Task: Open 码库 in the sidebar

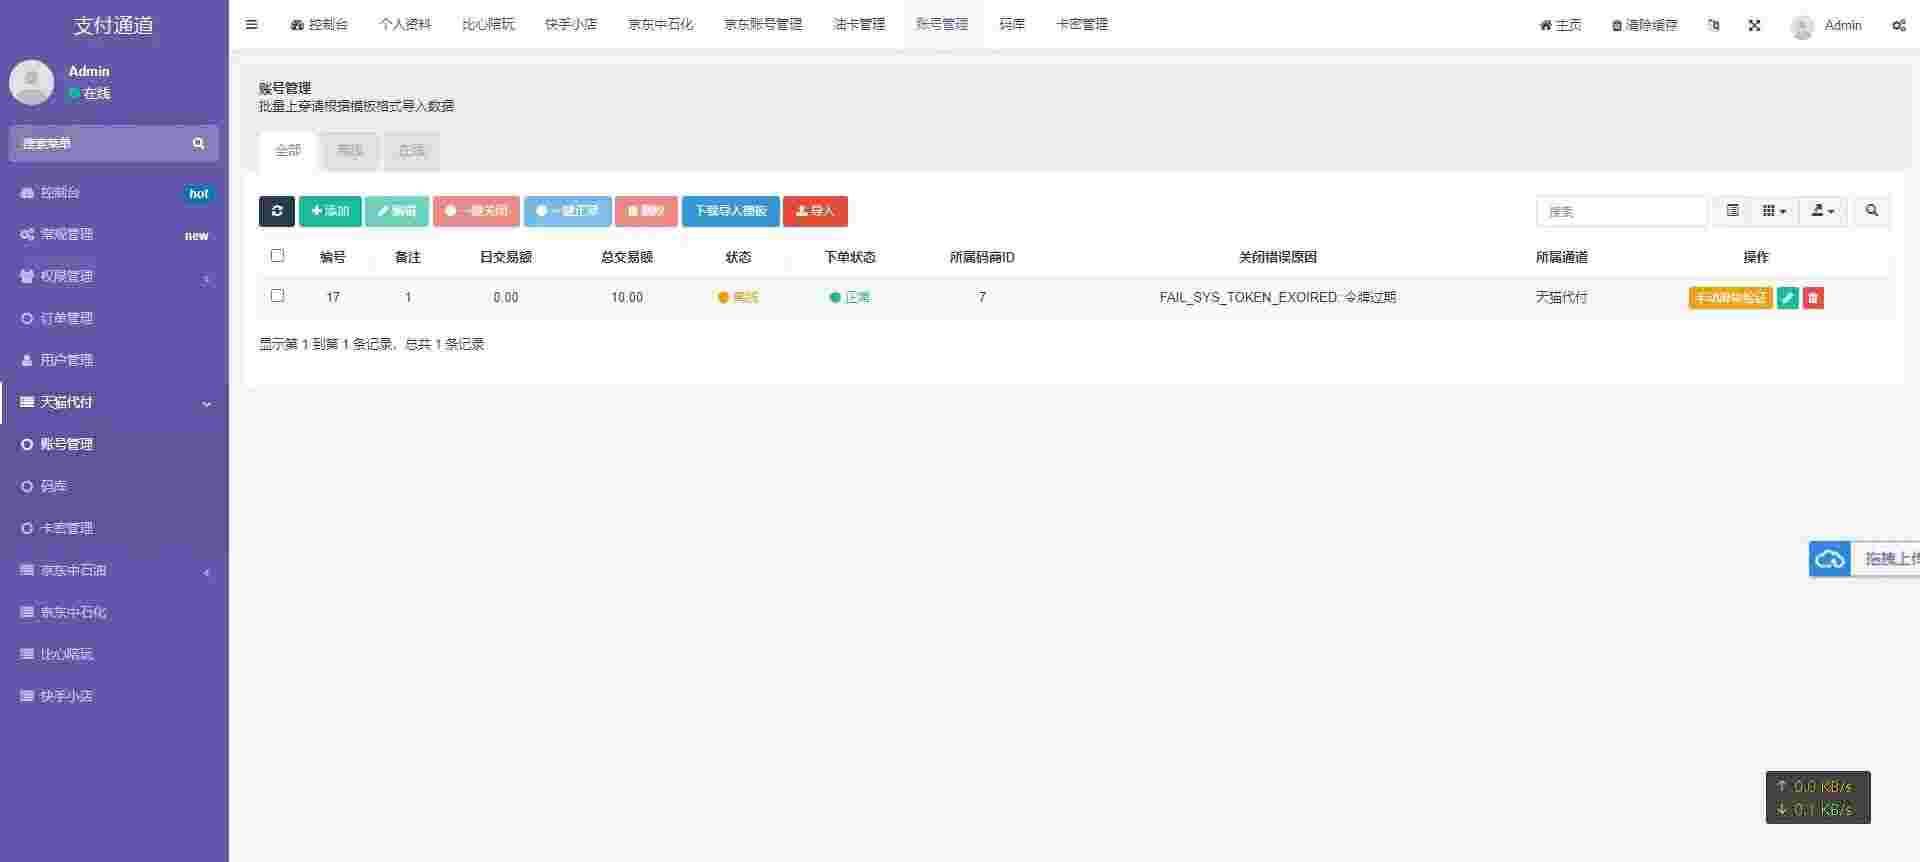Action: click(54, 486)
